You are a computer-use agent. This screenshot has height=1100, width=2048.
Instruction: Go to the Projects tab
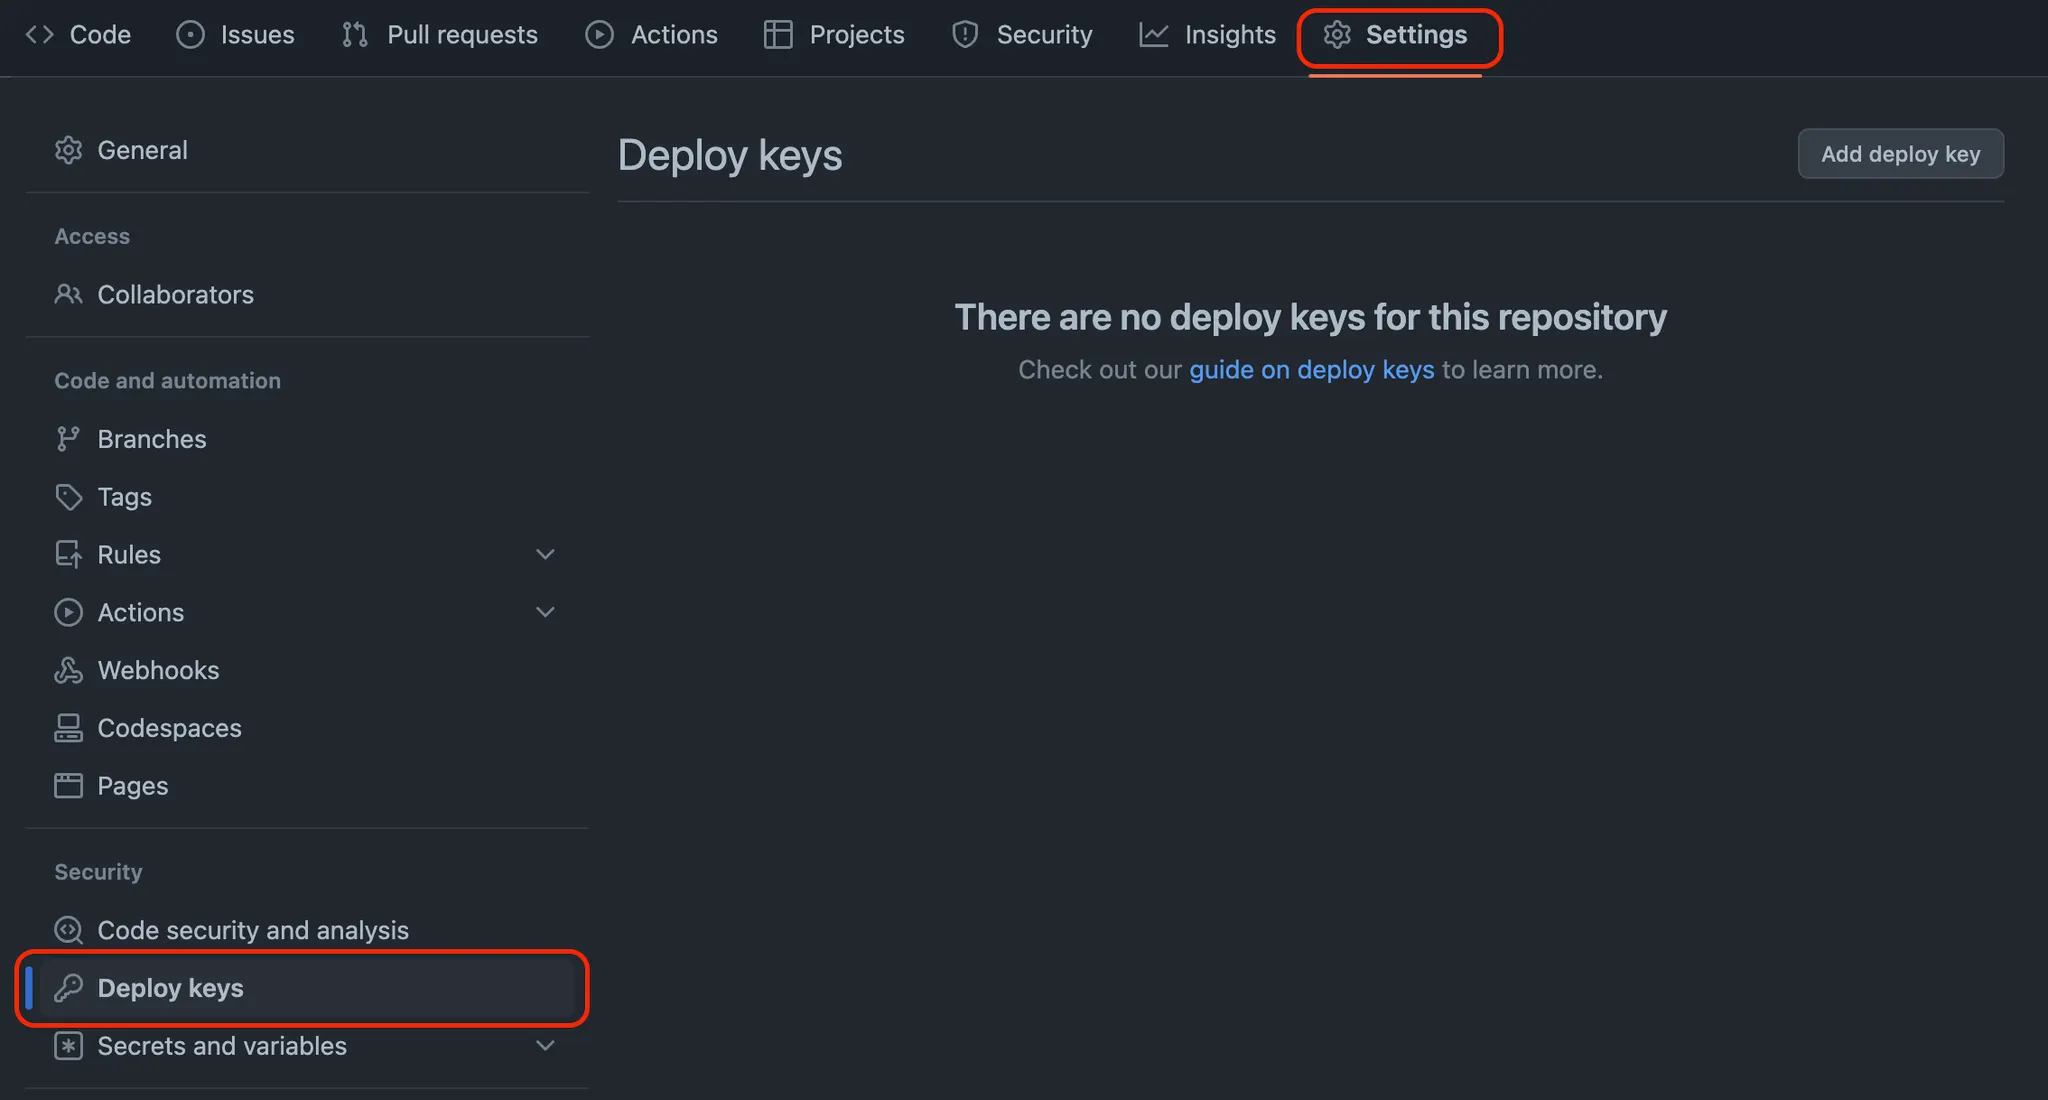click(x=834, y=35)
